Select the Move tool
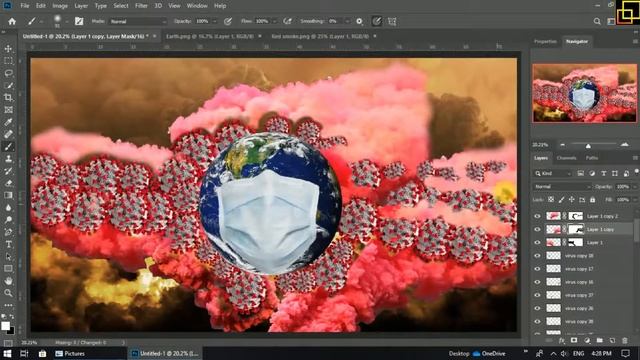 point(8,49)
